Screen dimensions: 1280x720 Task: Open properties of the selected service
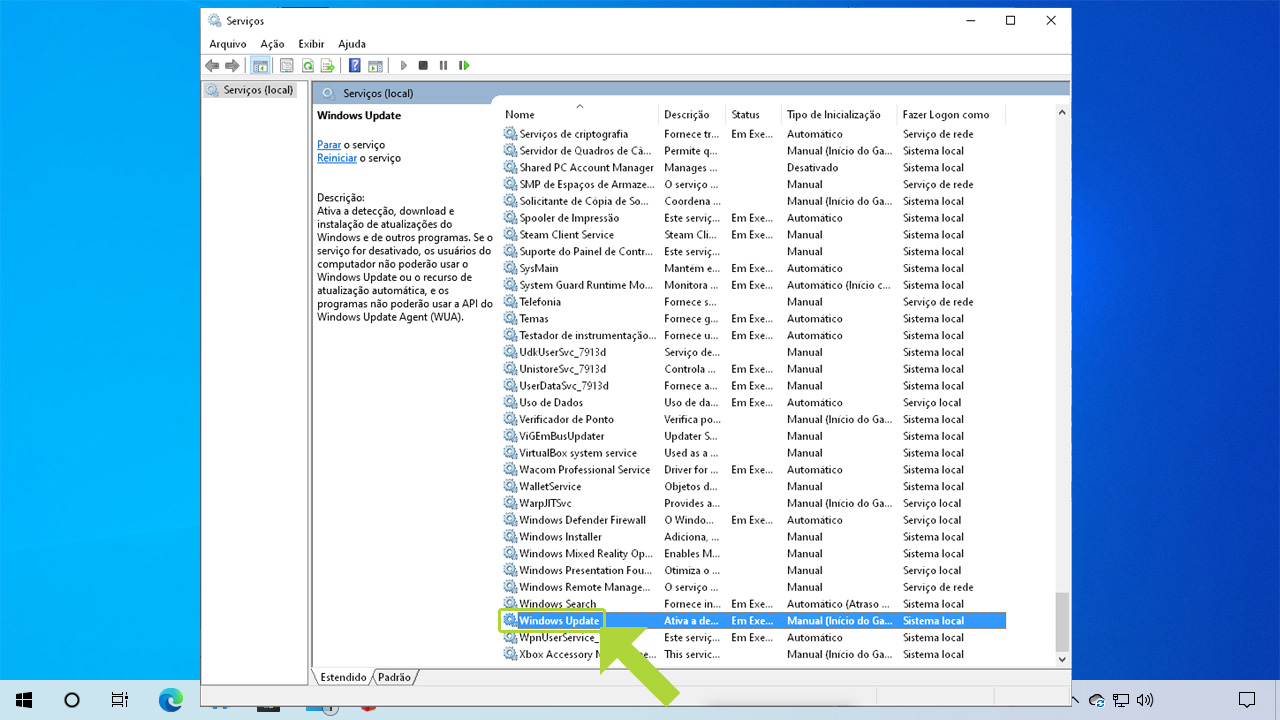286,65
